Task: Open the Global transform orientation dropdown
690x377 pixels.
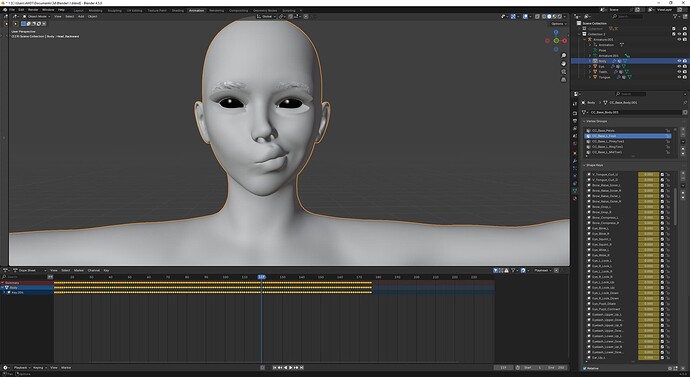Action: [267, 17]
